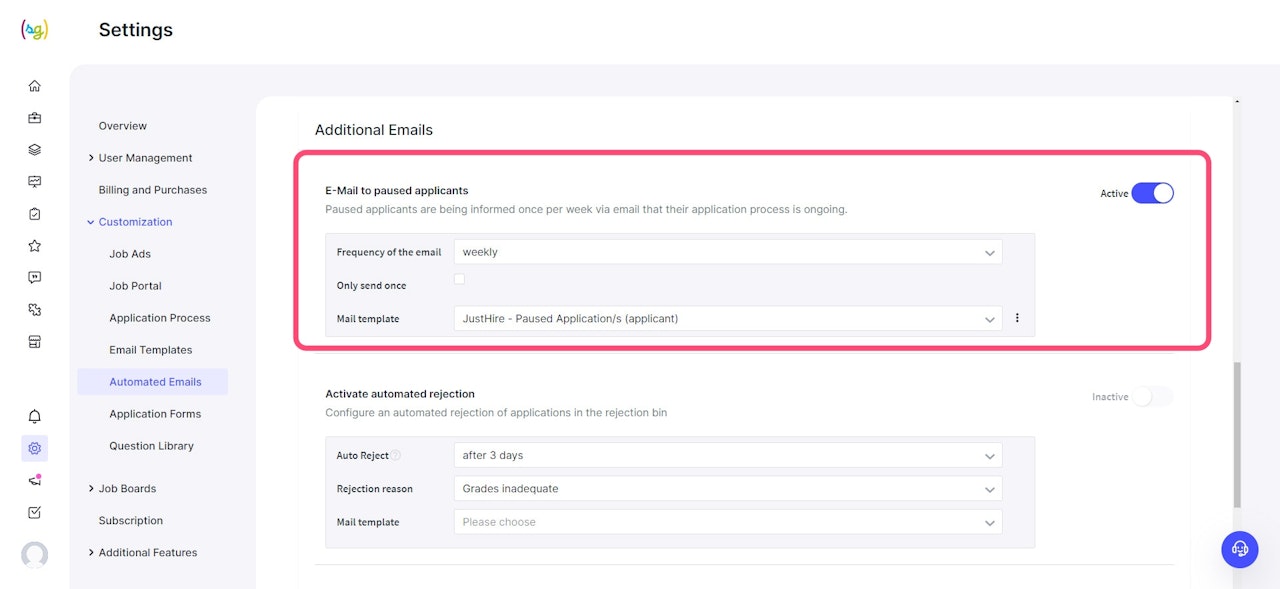Open Application Forms settings page
Viewport: 1280px width, 589px height.
tap(155, 414)
